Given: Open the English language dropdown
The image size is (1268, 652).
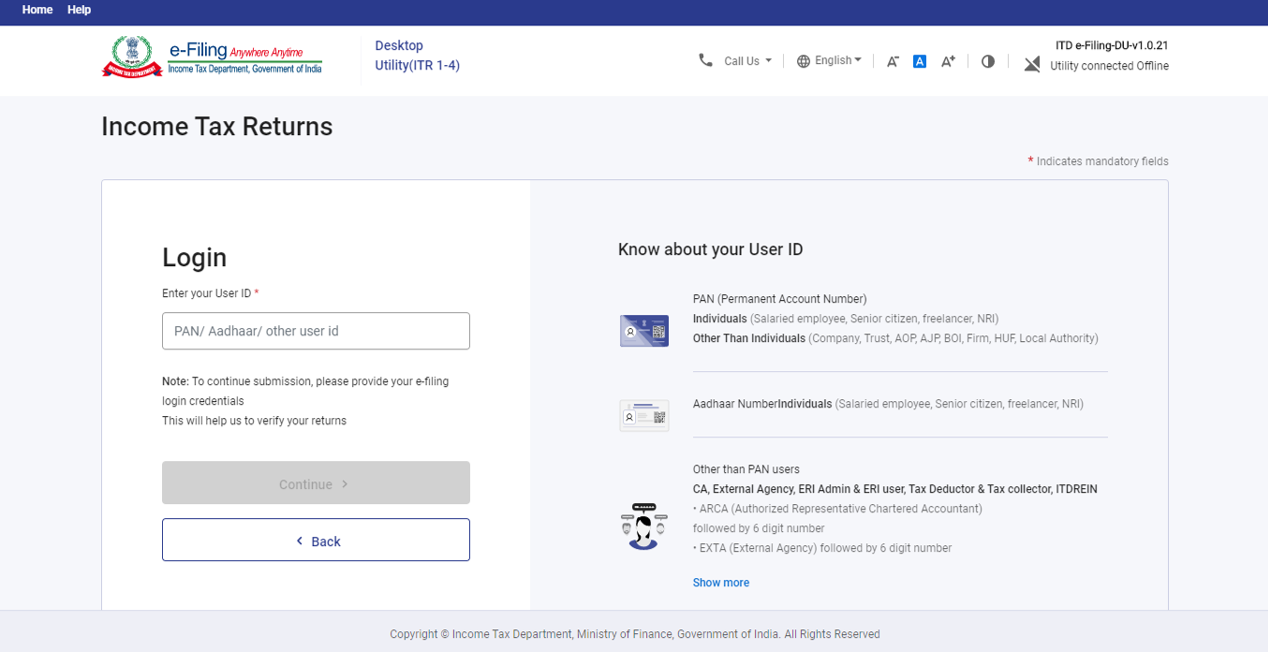Looking at the screenshot, I should coord(837,60).
